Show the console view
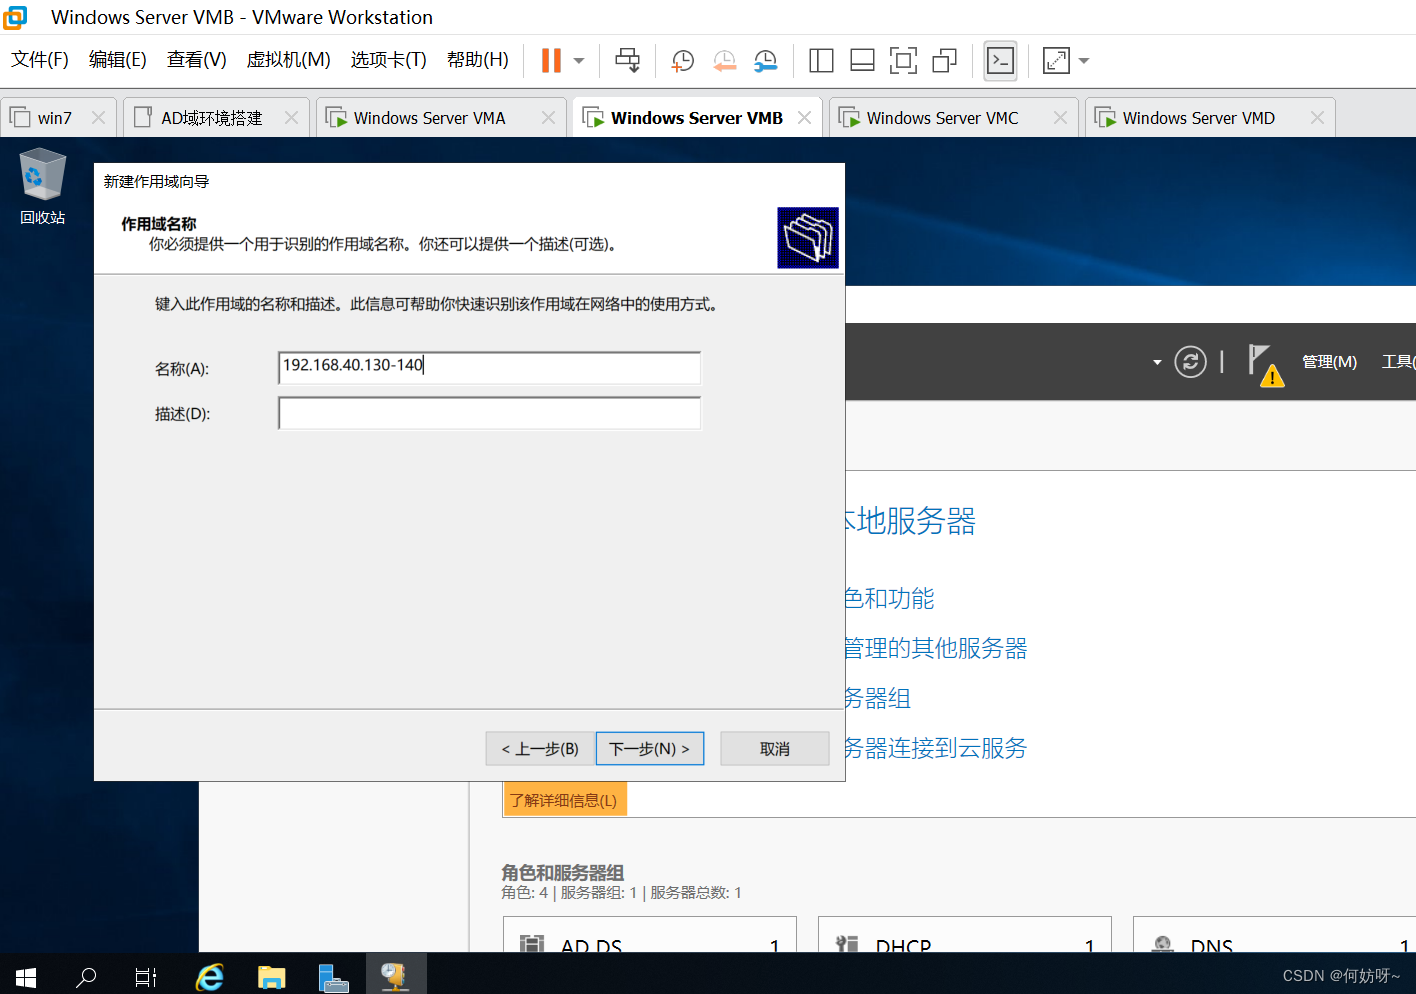 coord(1000,61)
